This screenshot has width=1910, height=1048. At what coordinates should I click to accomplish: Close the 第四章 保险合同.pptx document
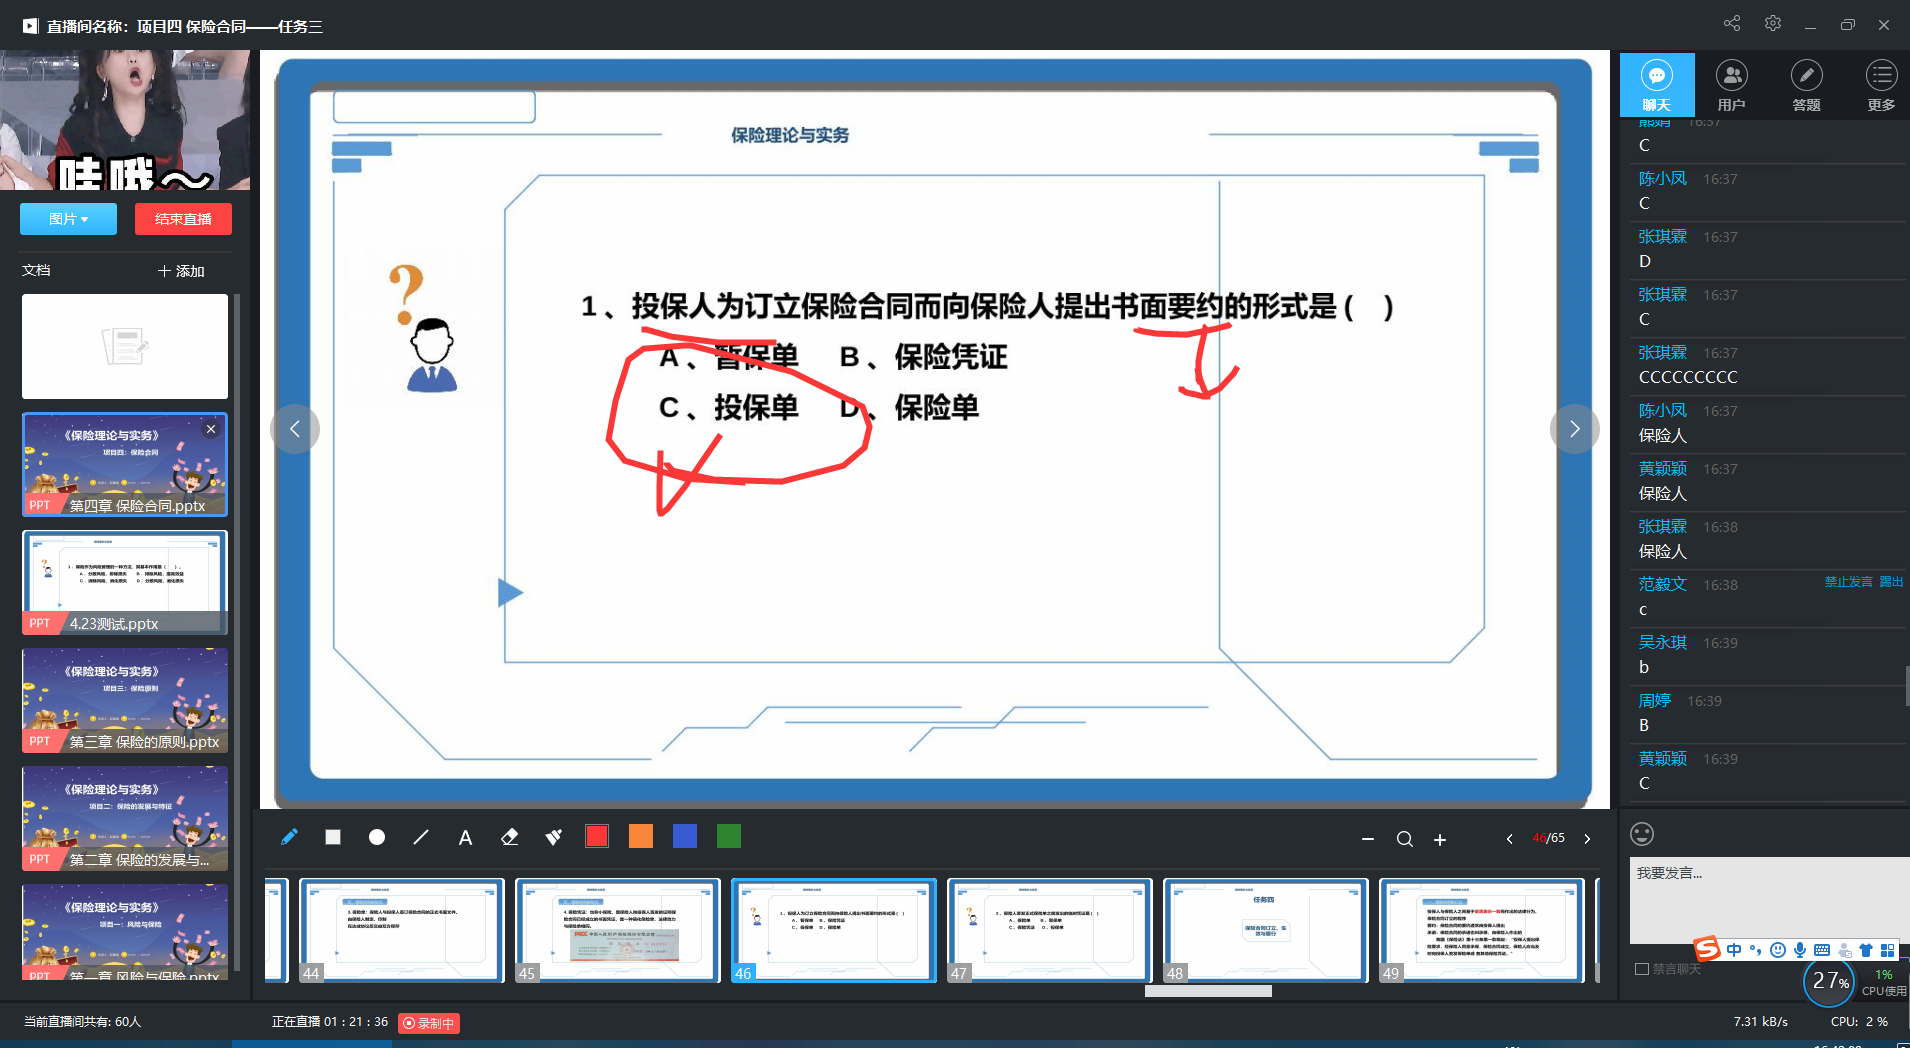(x=211, y=429)
